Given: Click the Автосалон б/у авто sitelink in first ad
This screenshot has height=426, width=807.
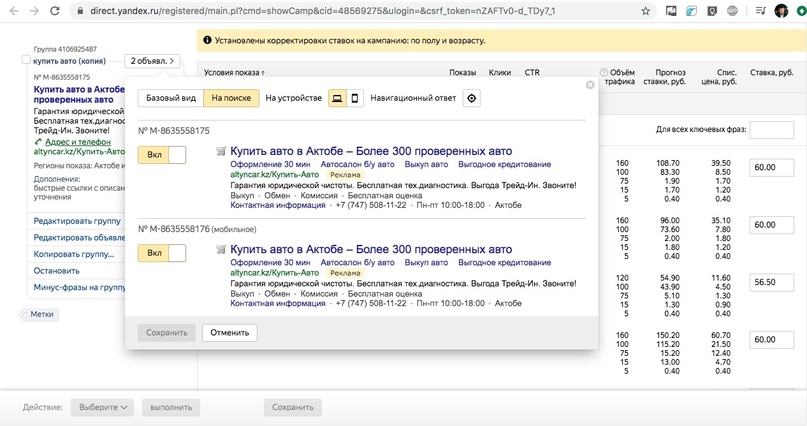Looking at the screenshot, I should coord(357,165).
